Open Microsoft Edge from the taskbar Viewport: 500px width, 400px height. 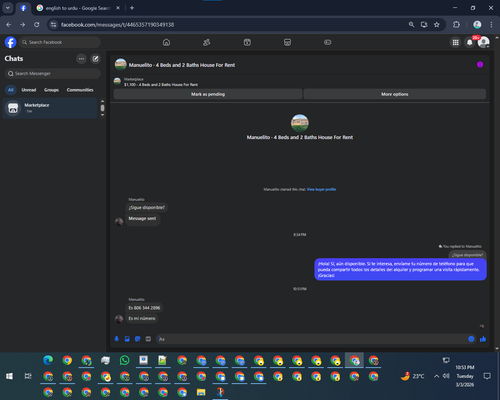pyautogui.click(x=48, y=360)
